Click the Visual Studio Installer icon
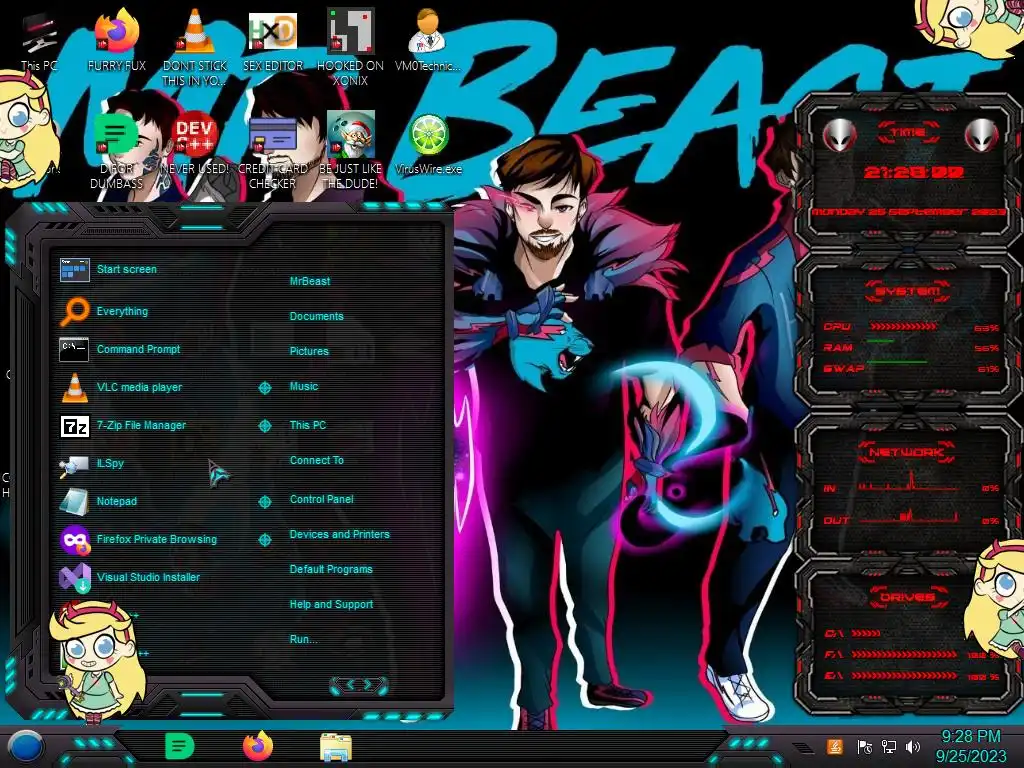The height and width of the screenshot is (768, 1024). (x=75, y=577)
